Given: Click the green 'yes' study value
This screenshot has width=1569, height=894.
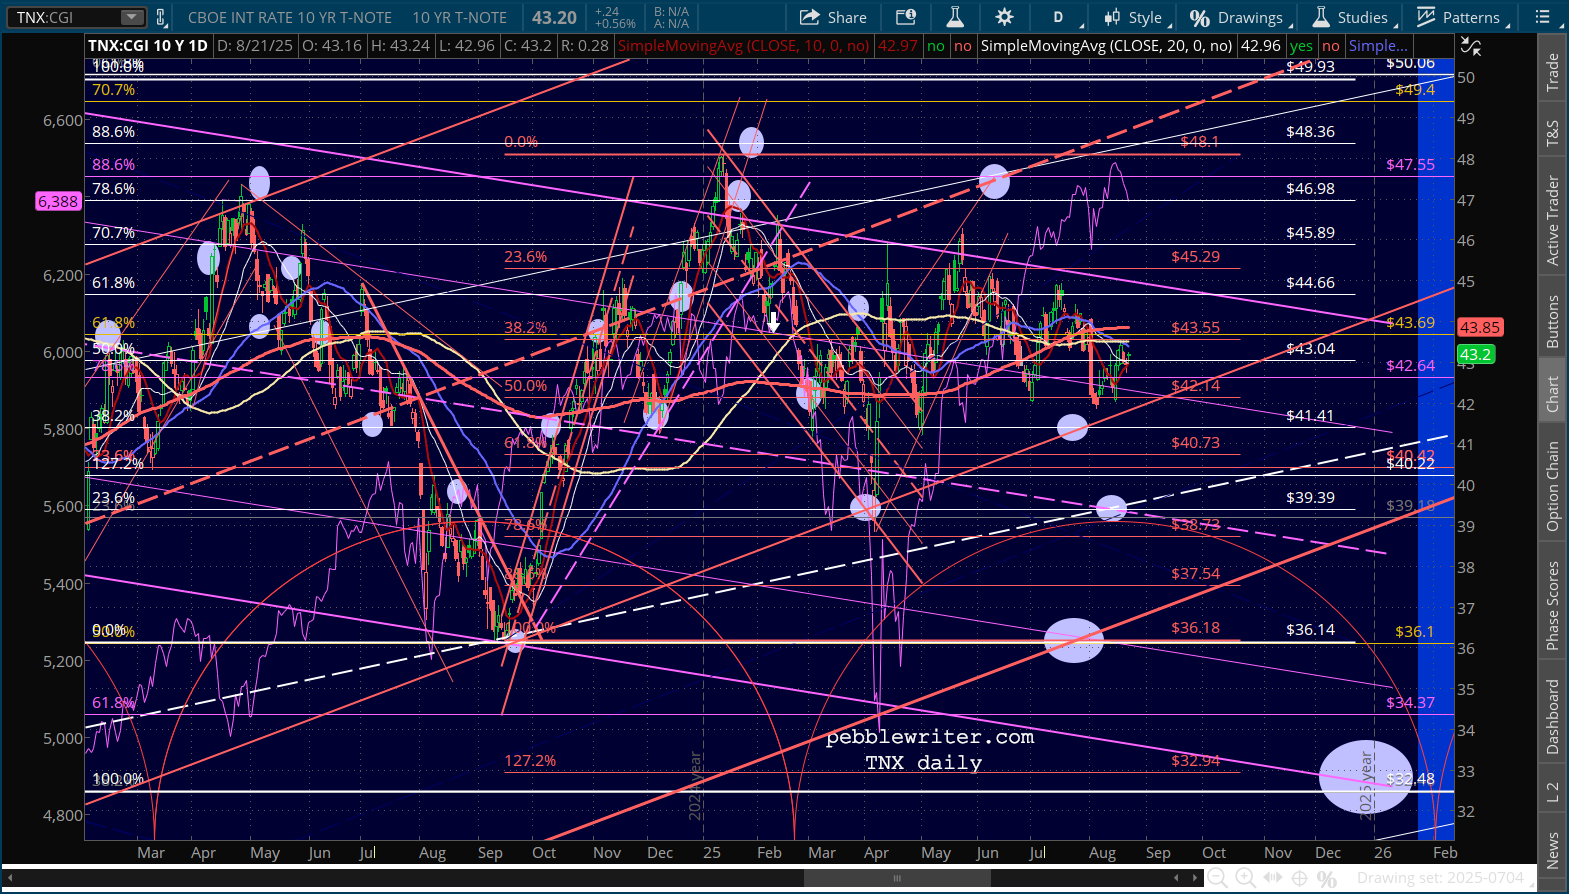Looking at the screenshot, I should (x=1301, y=46).
